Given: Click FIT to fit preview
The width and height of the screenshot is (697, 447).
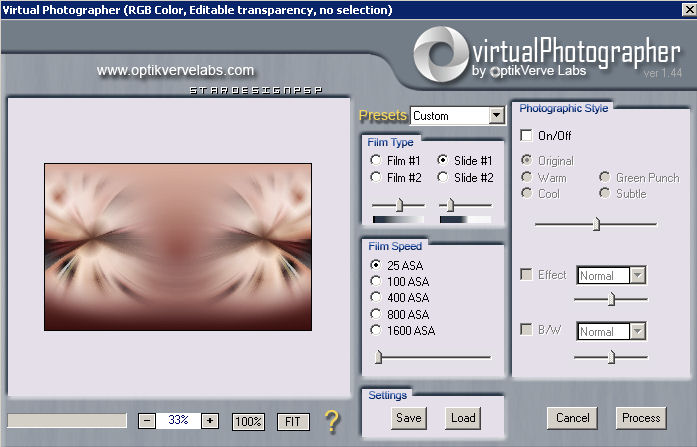Looking at the screenshot, I should click(x=293, y=421).
